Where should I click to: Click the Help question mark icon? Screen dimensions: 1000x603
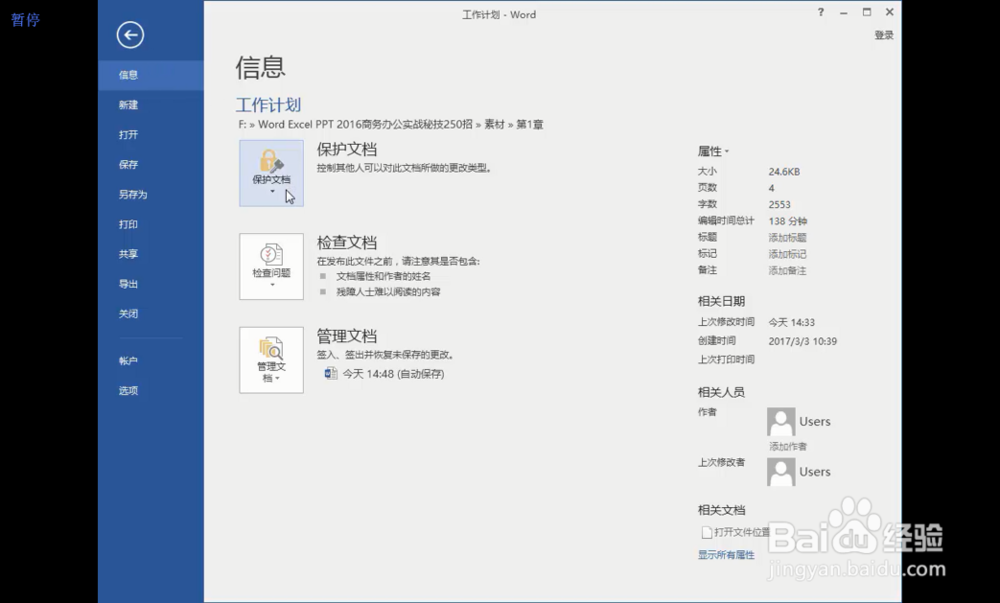click(820, 13)
